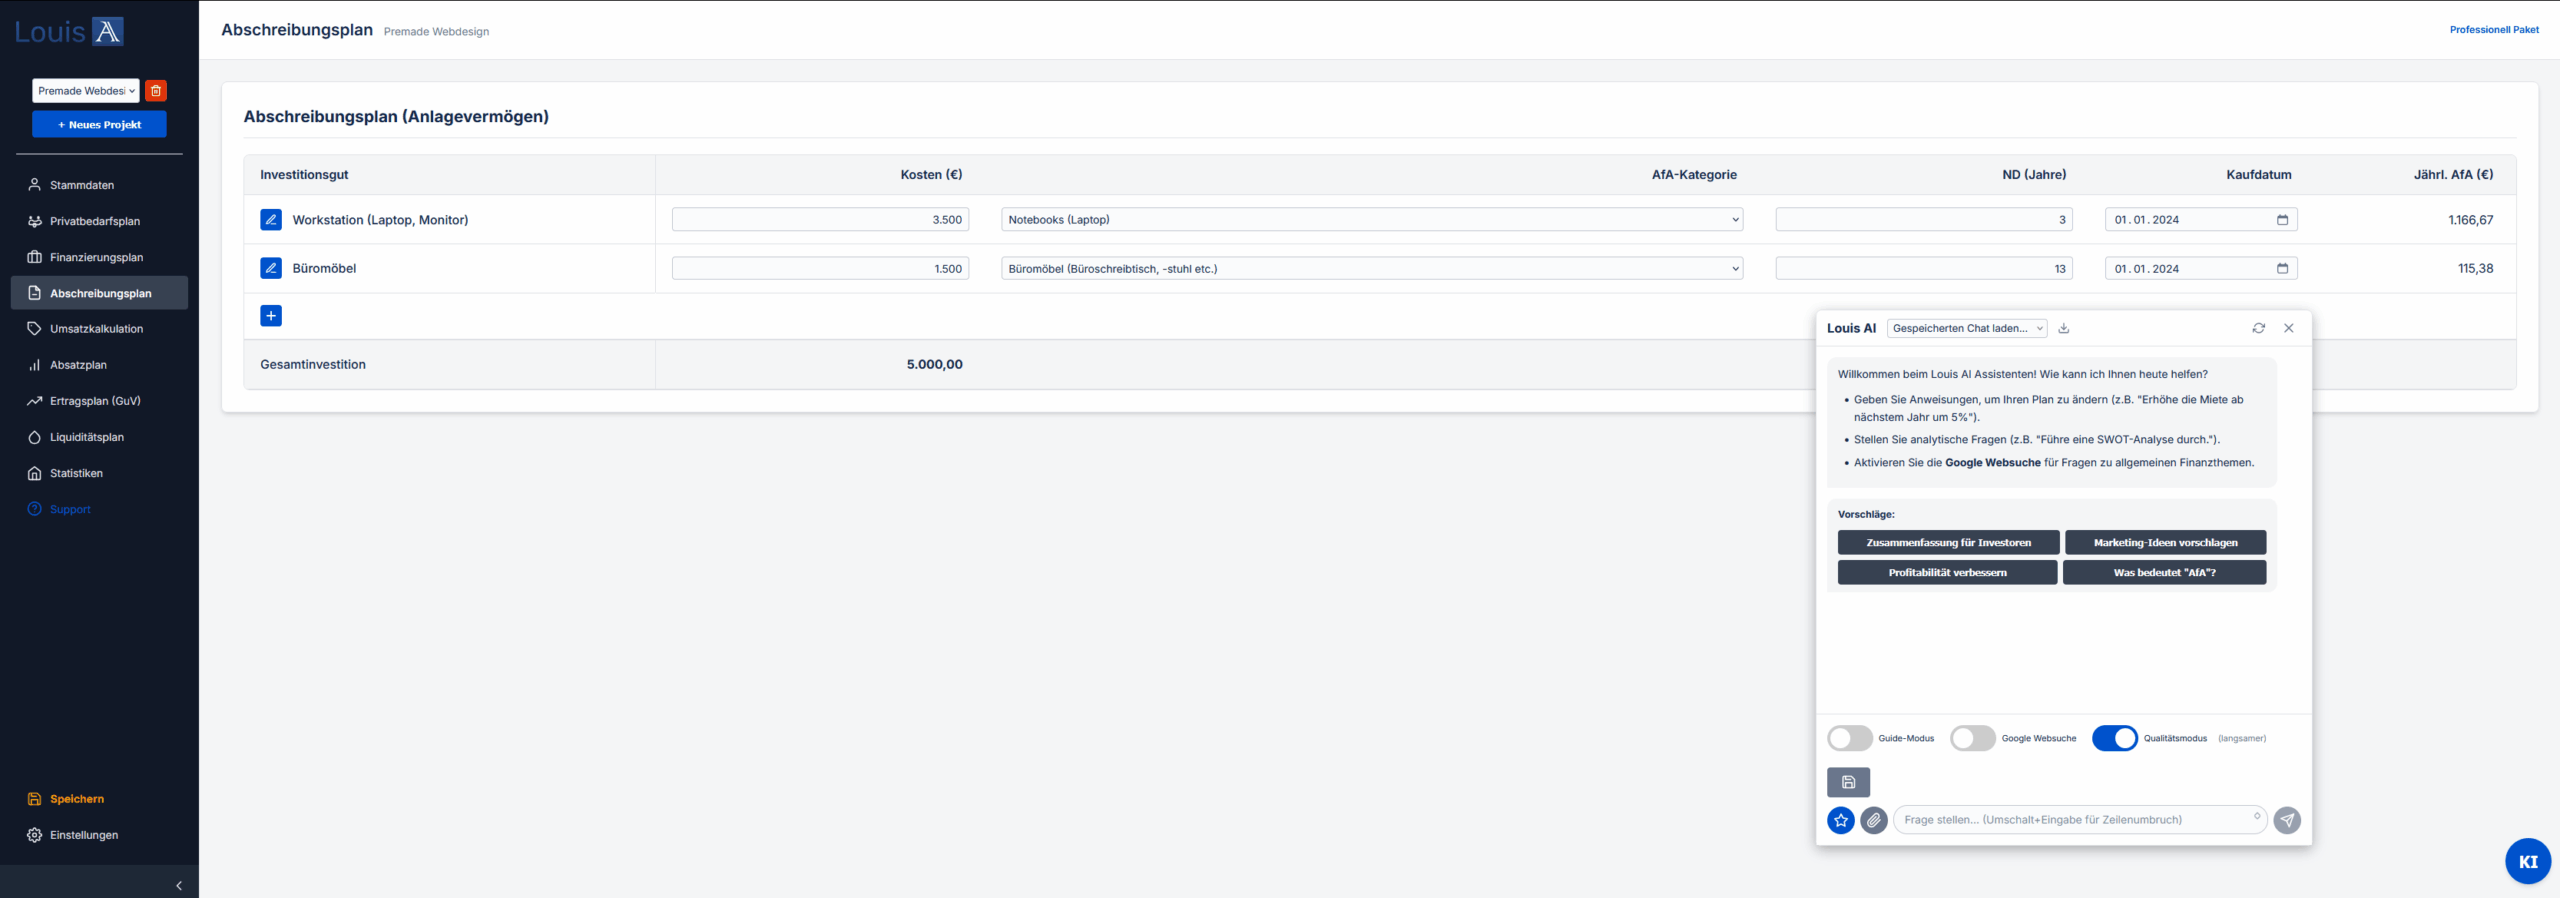Viewport: 2560px width, 898px height.
Task: Expand the Notebooks (Laptop) AfA category dropdown
Action: coord(1371,220)
